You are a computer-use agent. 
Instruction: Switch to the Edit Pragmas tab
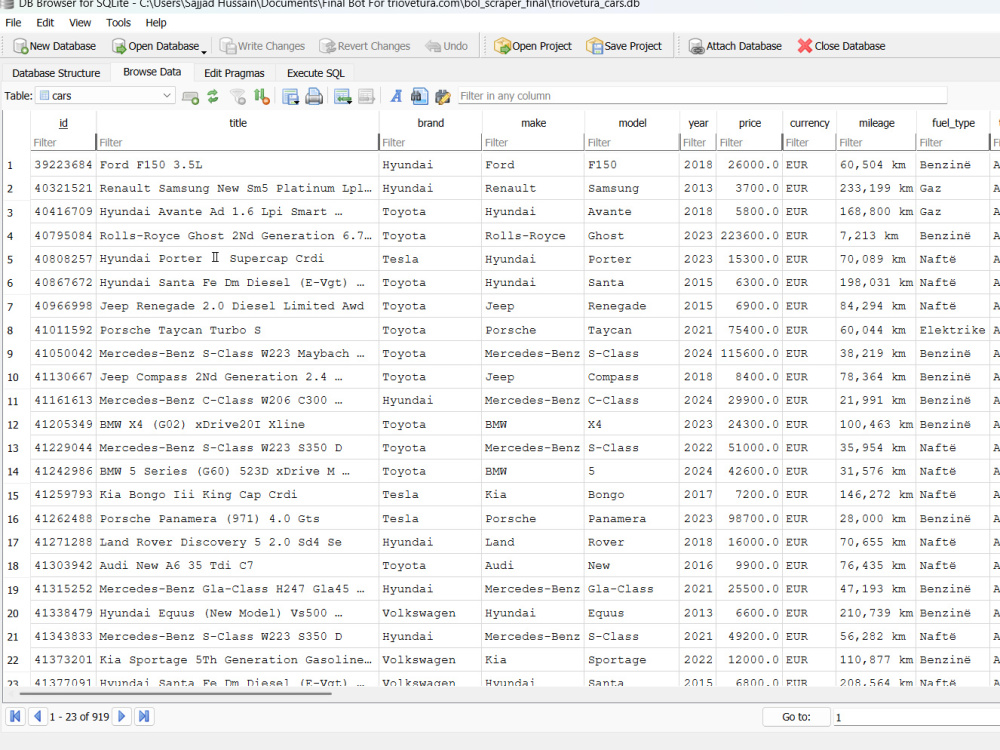(x=234, y=73)
